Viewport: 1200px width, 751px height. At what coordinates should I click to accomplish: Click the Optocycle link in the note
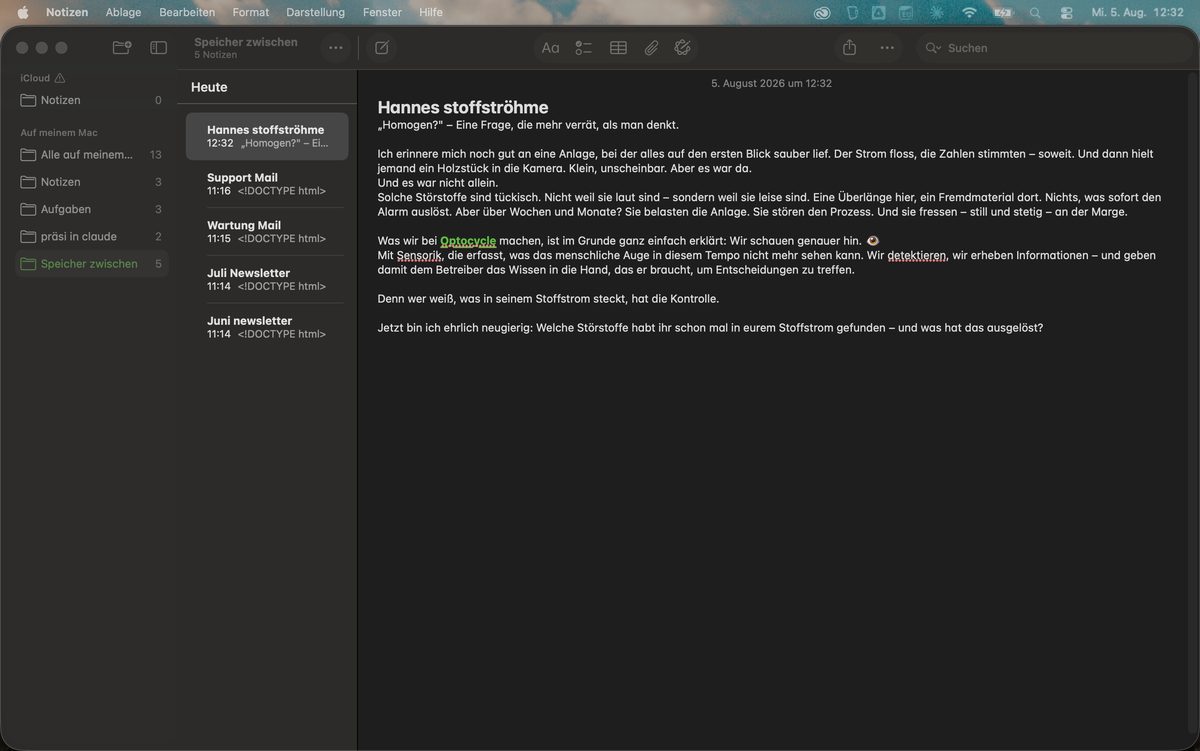[x=468, y=241]
